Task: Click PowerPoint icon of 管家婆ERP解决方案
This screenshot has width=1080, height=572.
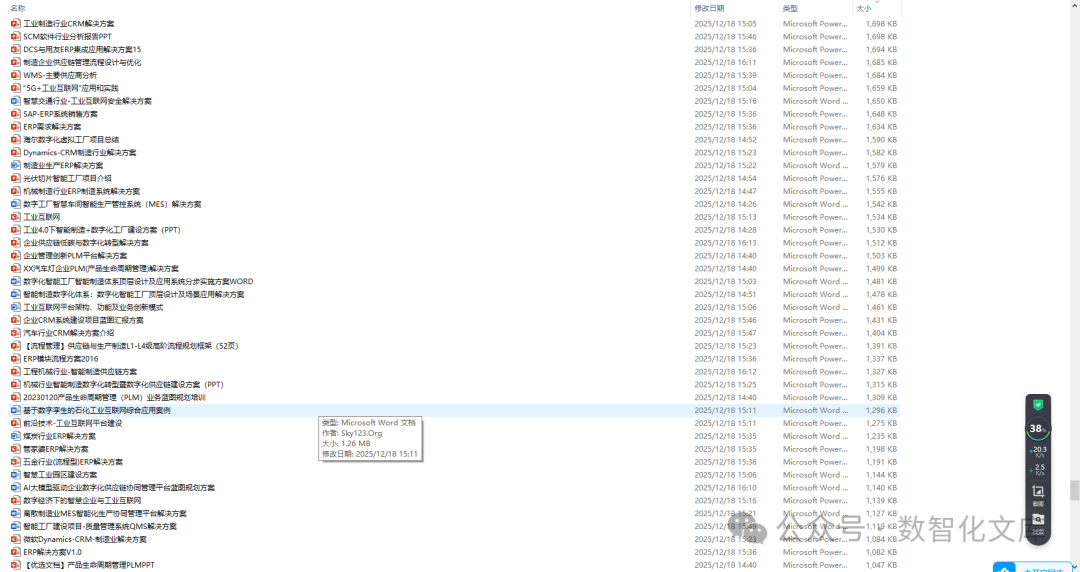Action: [x=16, y=449]
